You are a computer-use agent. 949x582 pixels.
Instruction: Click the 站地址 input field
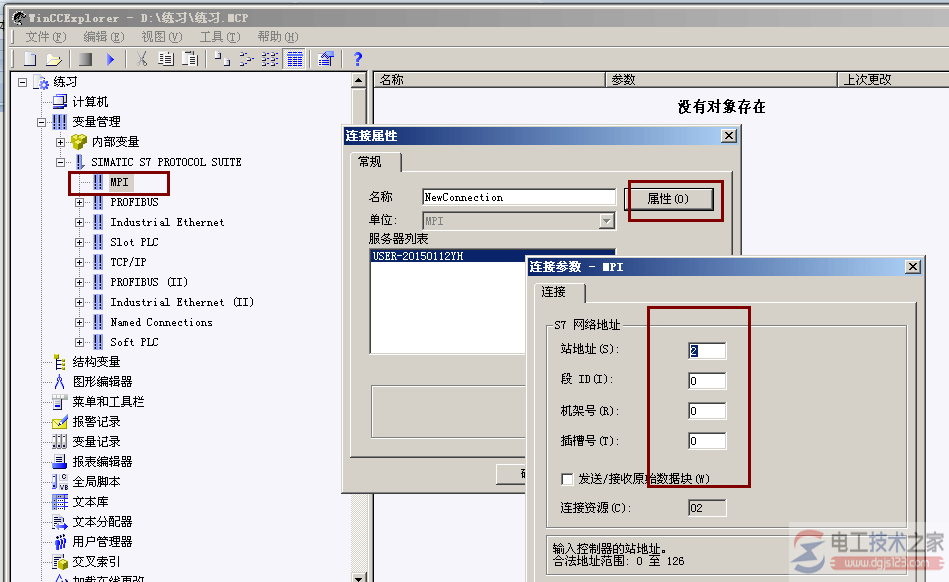point(707,351)
